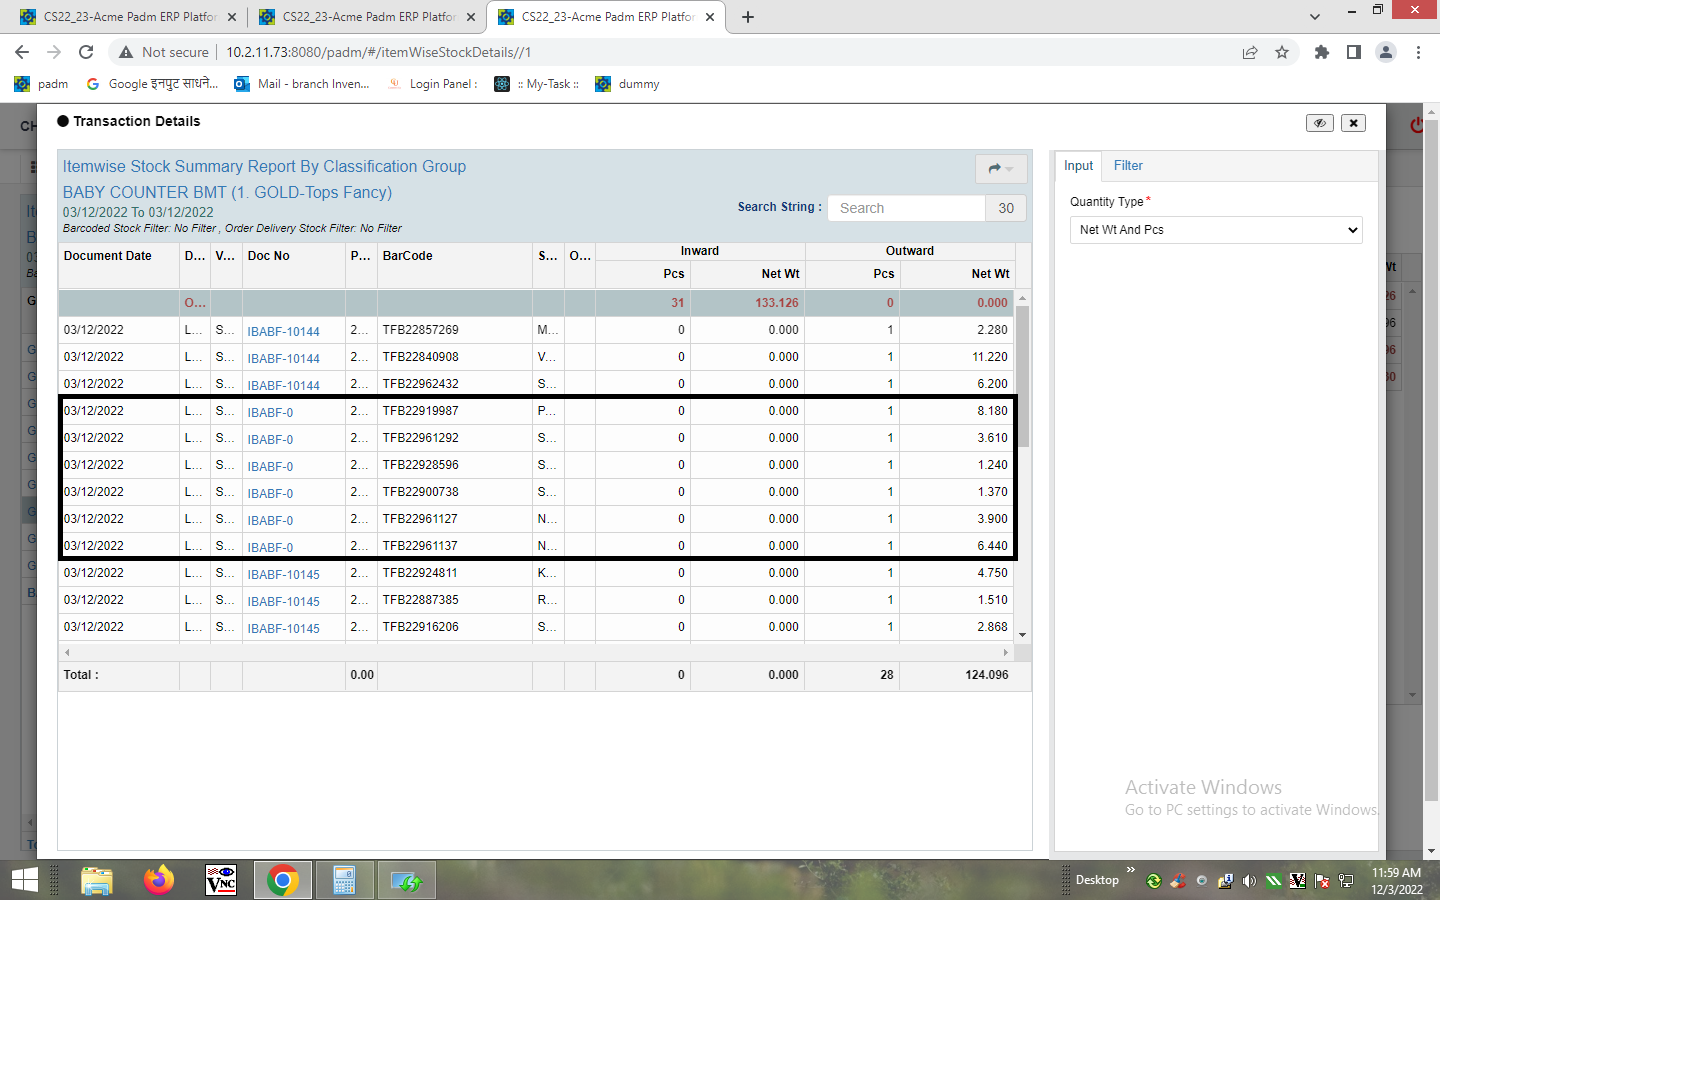
Task: Open IBABF-0 link for barcode TFB22919987
Action: coord(270,413)
